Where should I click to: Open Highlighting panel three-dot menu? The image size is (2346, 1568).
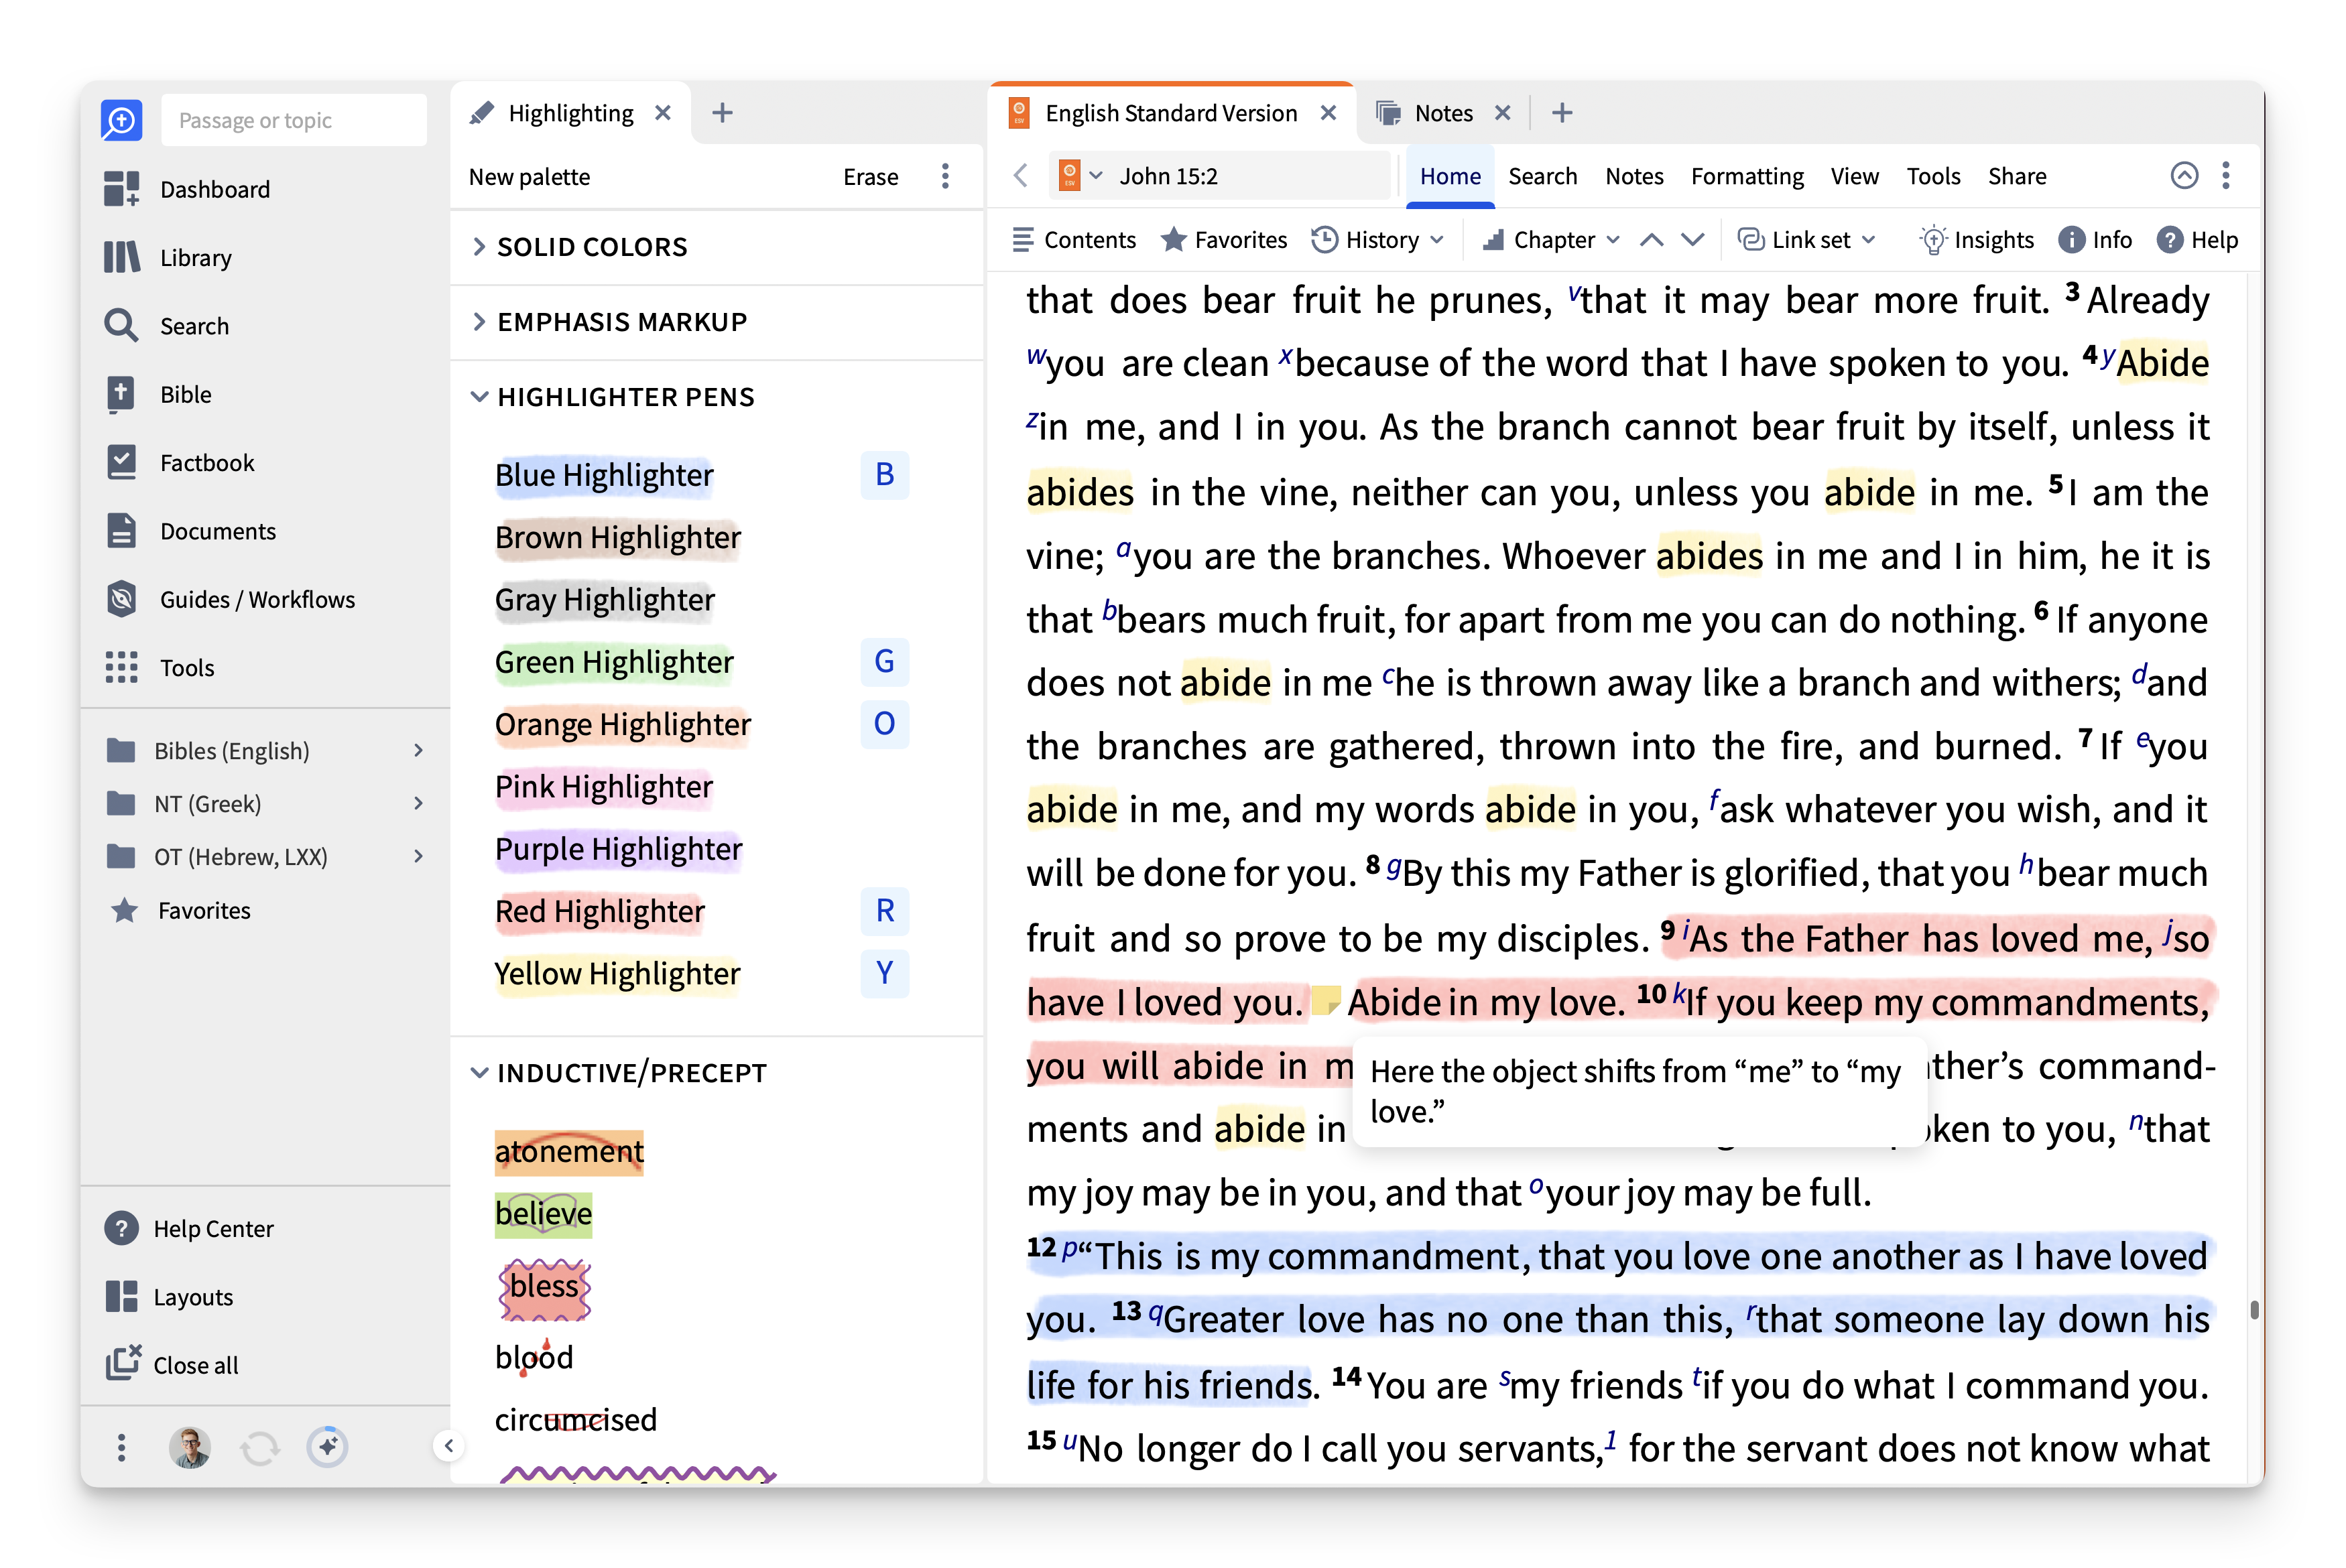point(945,176)
